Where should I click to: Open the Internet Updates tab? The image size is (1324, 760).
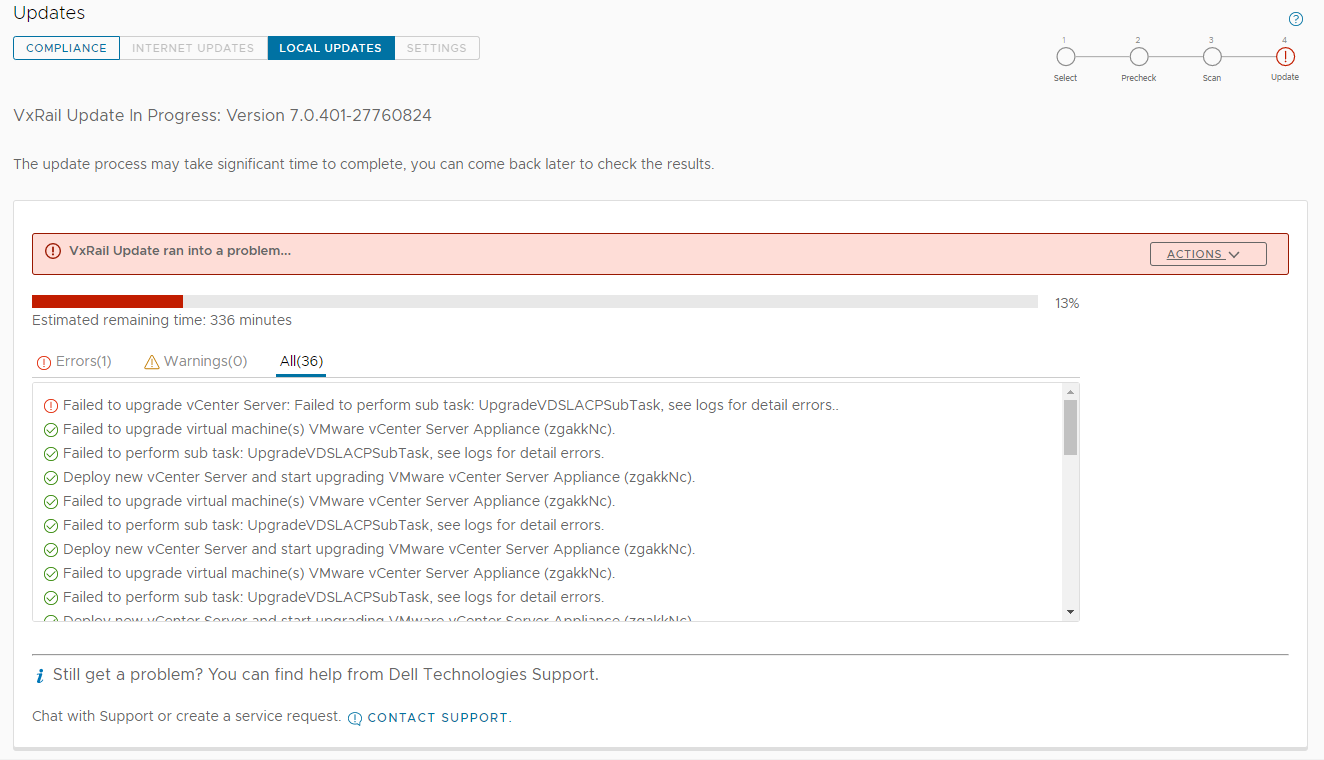click(193, 48)
